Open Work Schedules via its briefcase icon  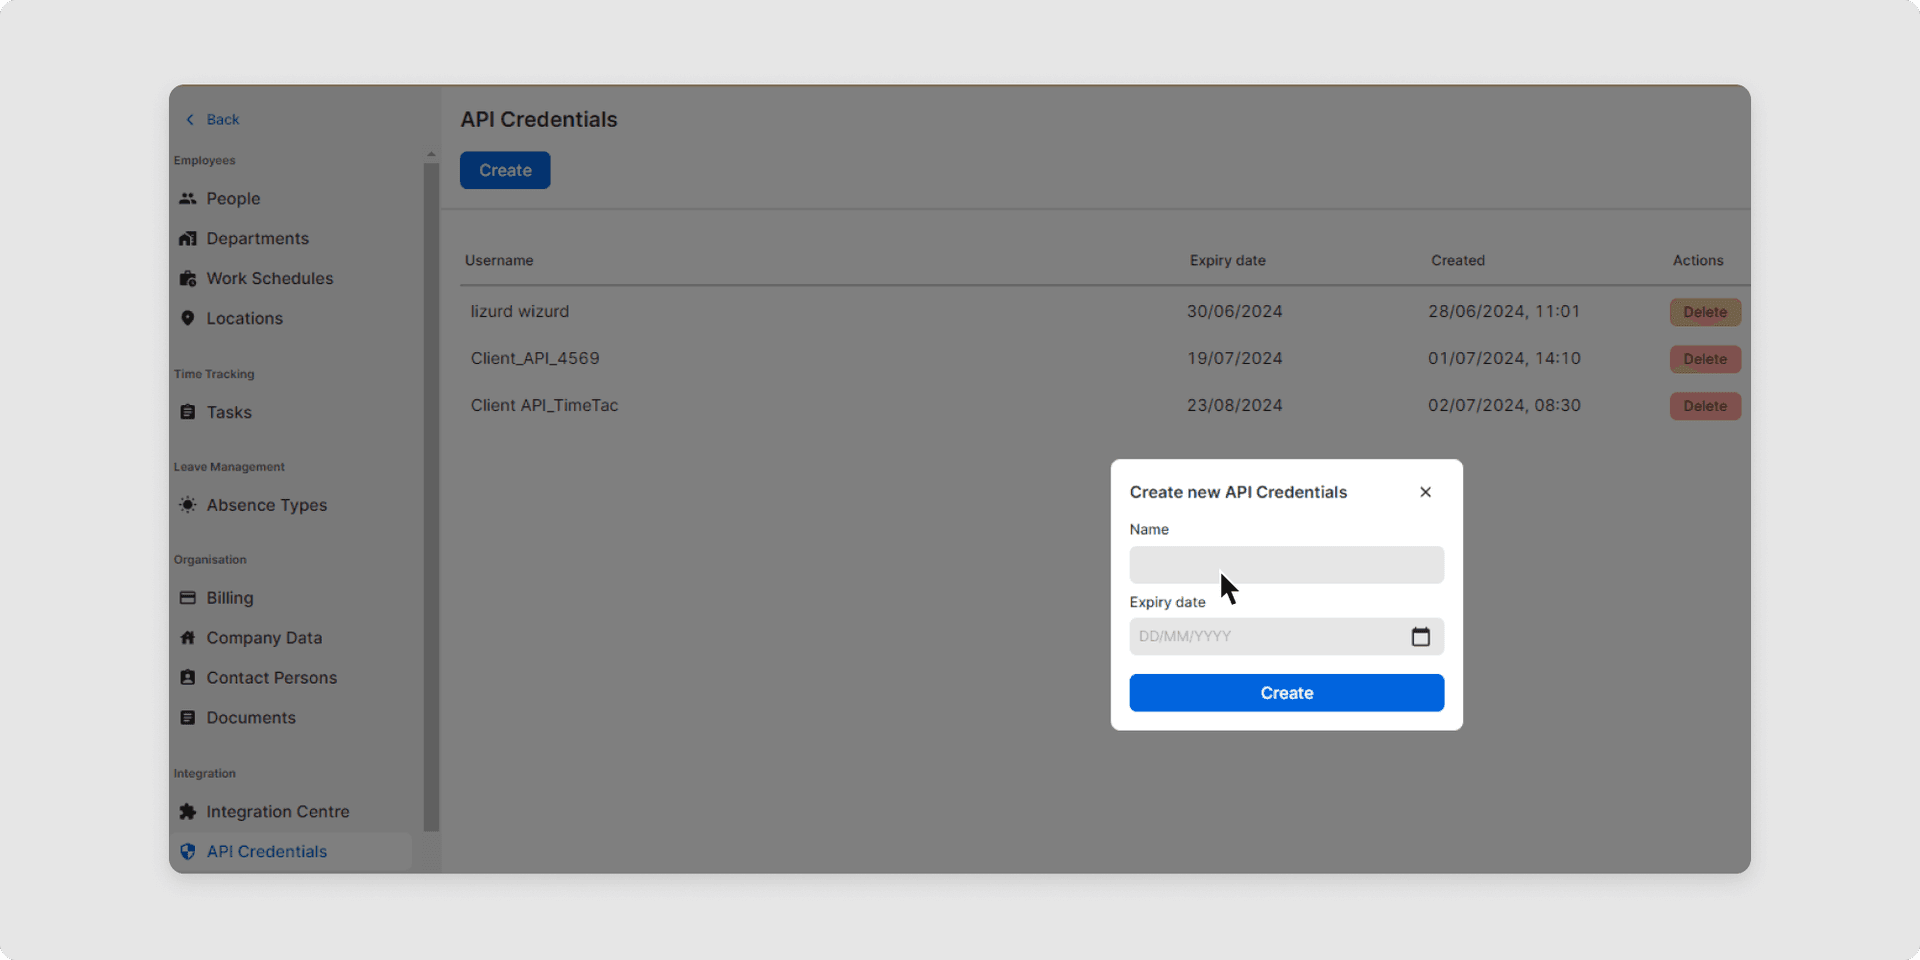(189, 278)
